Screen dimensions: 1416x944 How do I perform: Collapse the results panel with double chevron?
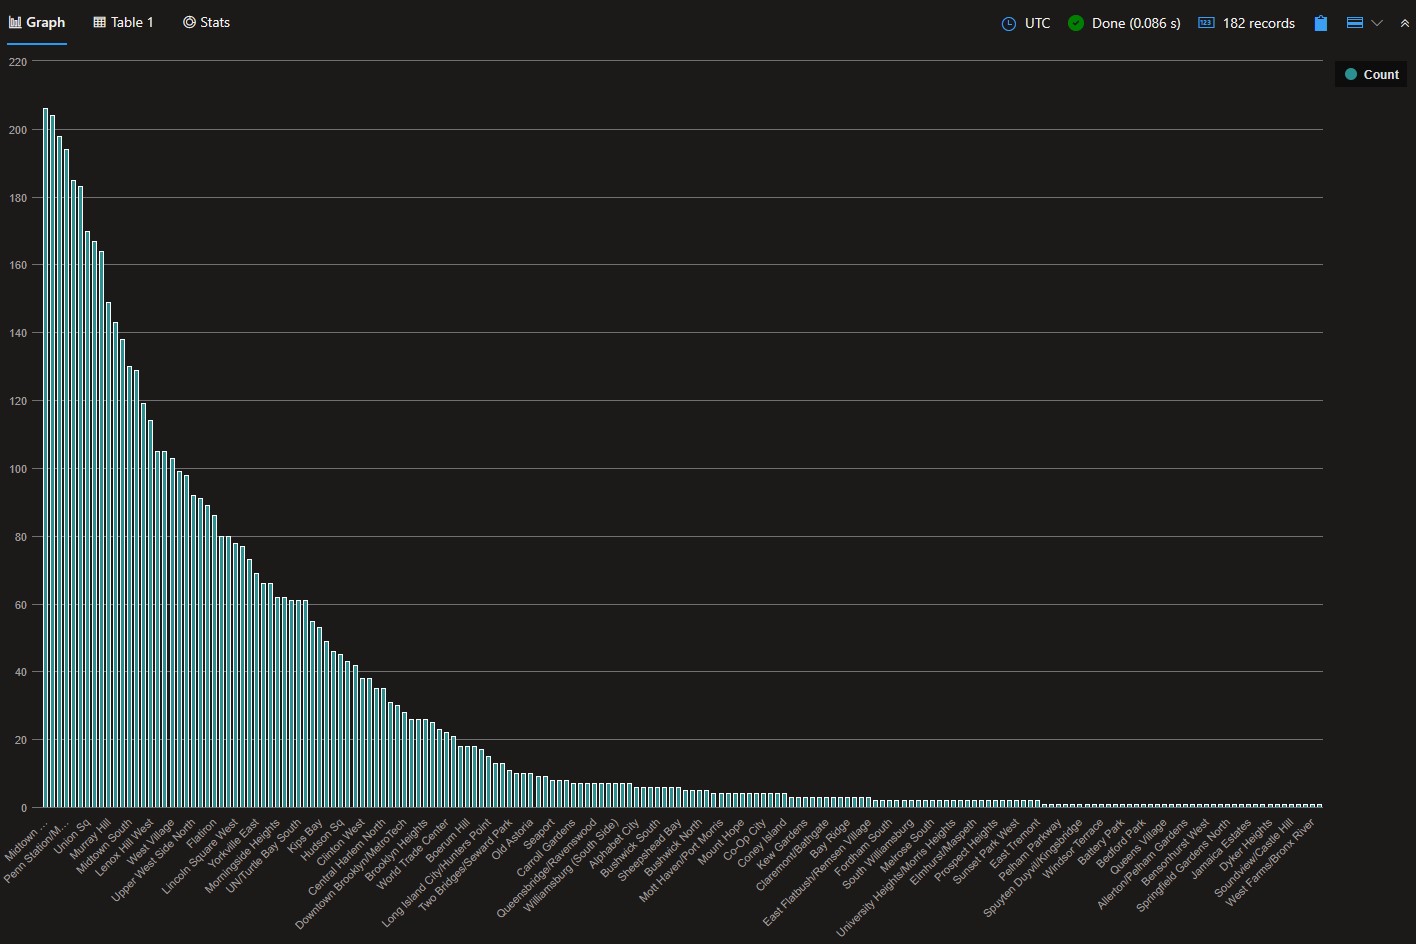point(1404,23)
